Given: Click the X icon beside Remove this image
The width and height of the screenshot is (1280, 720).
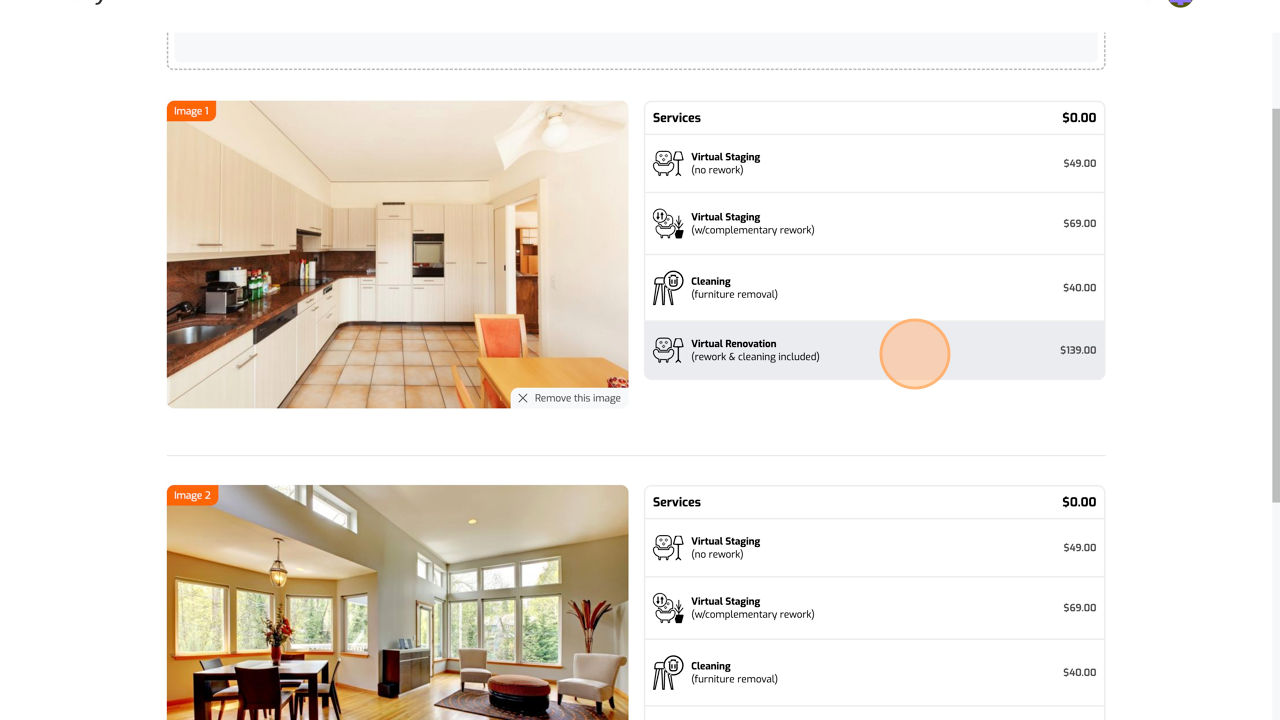Looking at the screenshot, I should [x=523, y=398].
